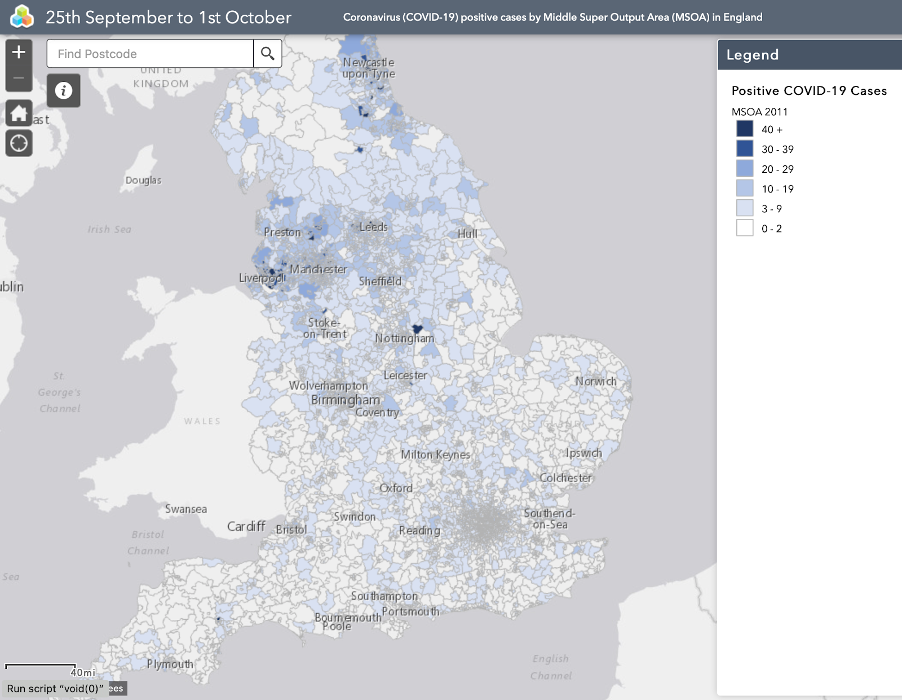Screen dimensions: 902x700
Task: Open the information (i) button
Action: pos(64,91)
